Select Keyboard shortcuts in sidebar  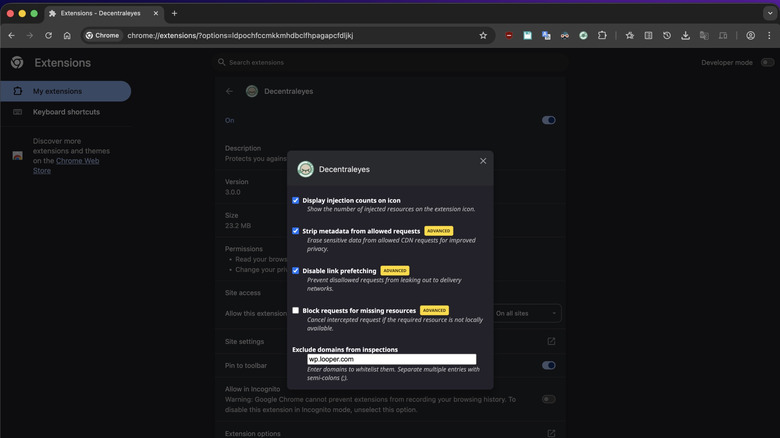coord(65,112)
